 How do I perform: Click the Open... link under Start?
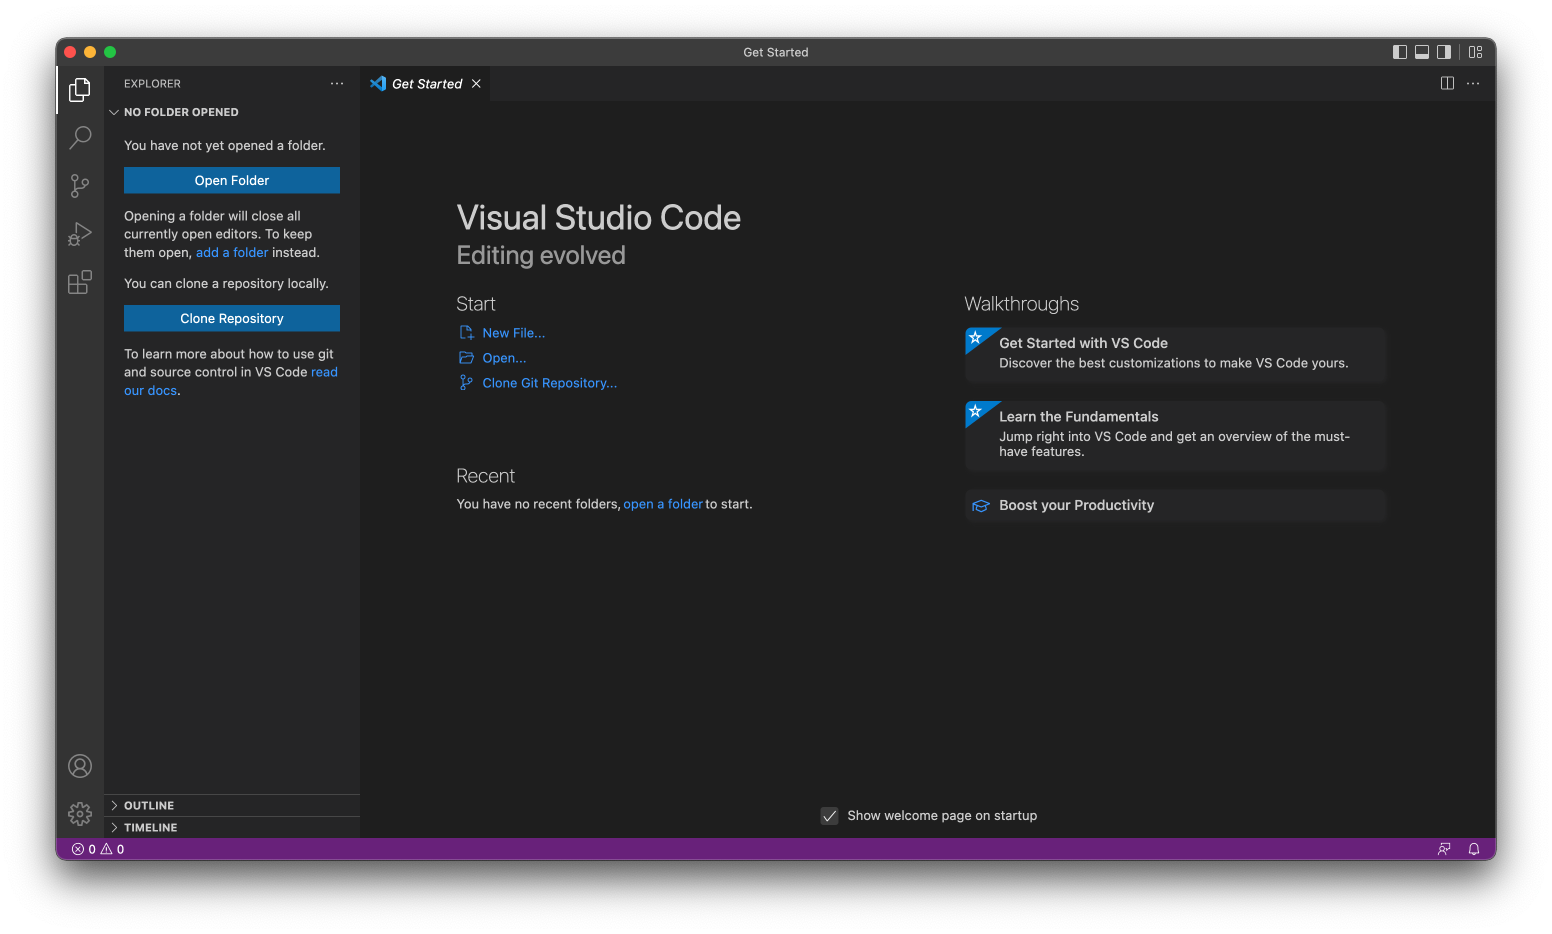point(504,358)
